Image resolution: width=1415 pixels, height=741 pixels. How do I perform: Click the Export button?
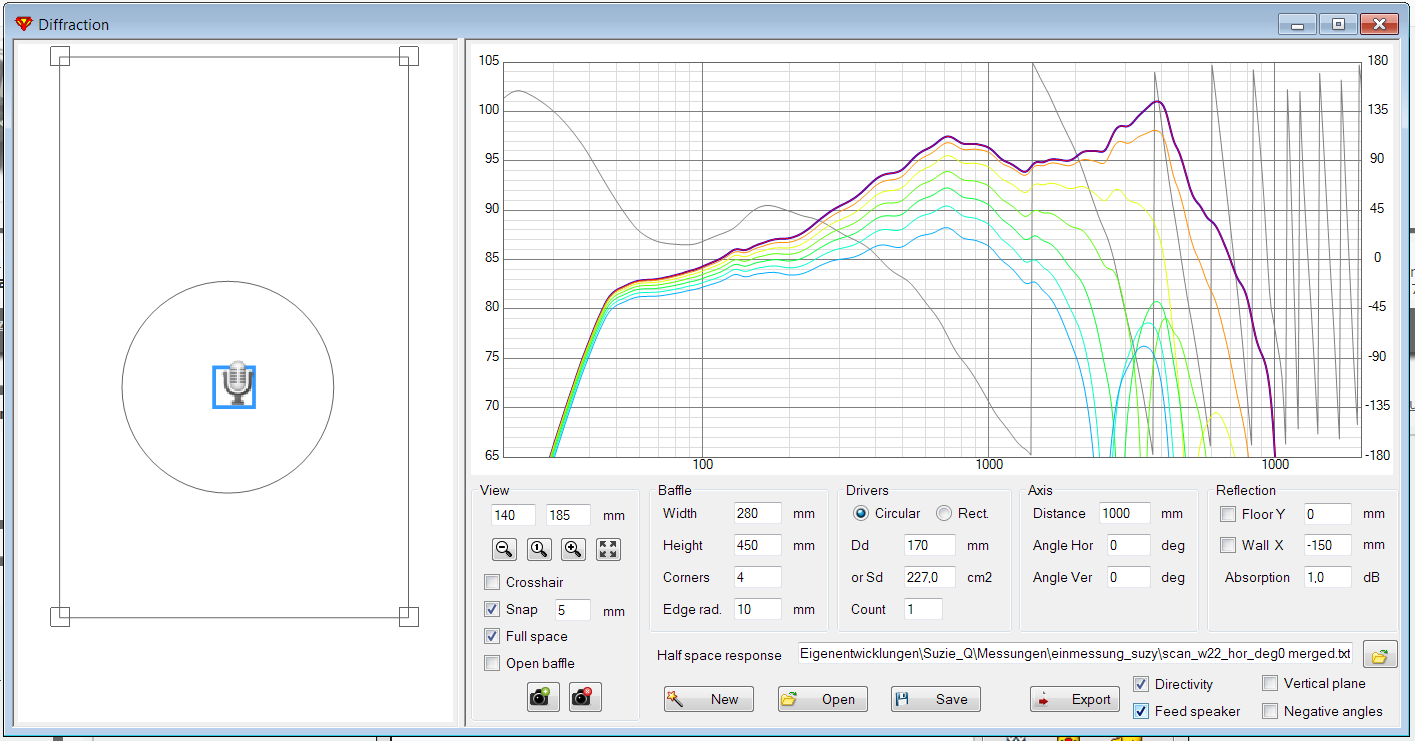coord(1075,699)
